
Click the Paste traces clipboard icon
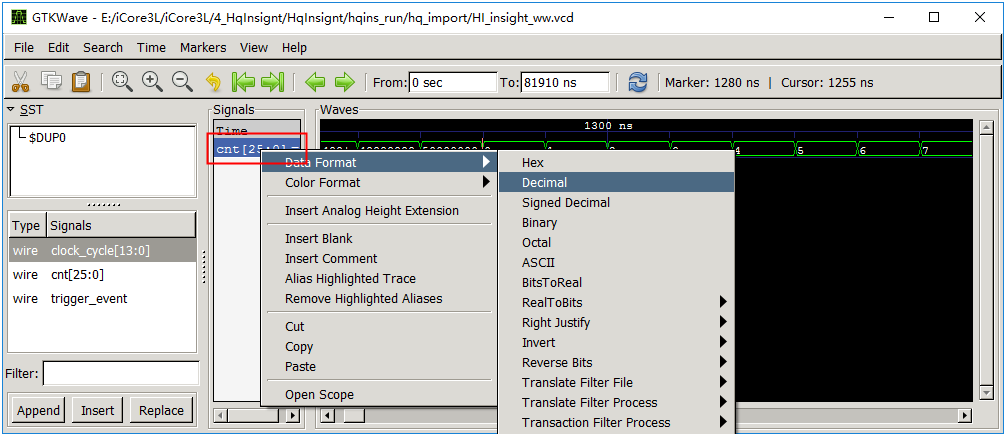coord(82,82)
